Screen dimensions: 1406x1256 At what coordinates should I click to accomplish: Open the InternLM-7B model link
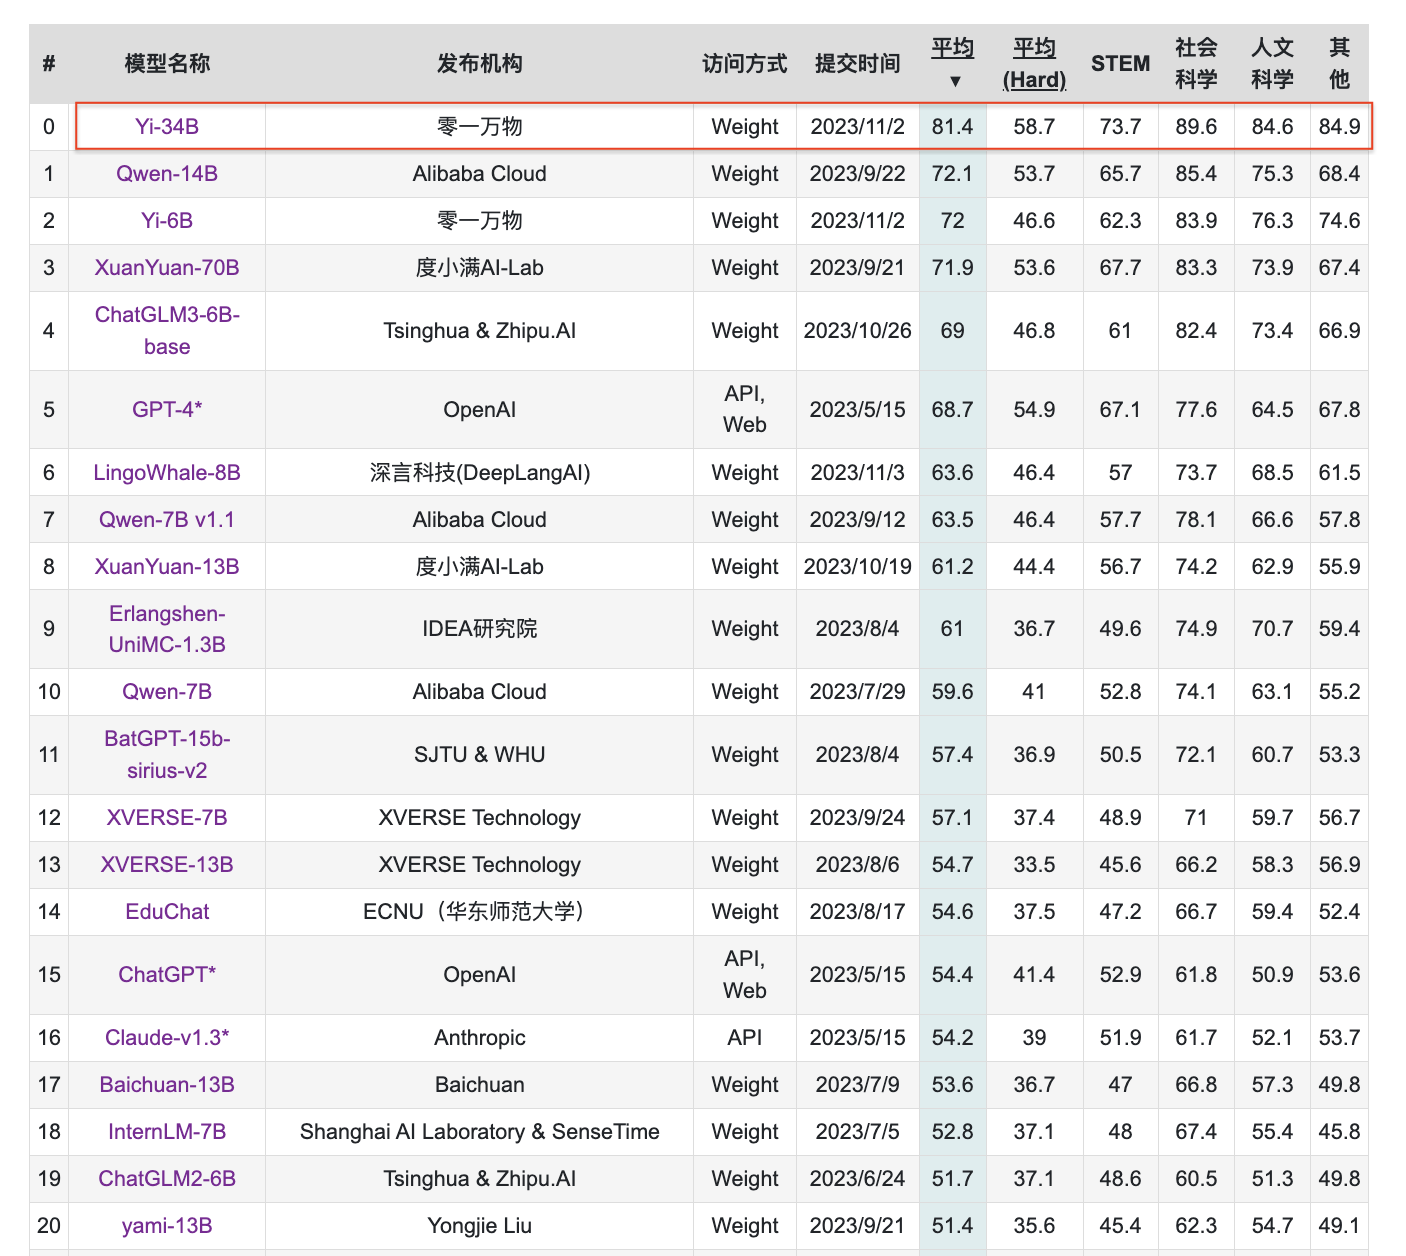tap(166, 1131)
